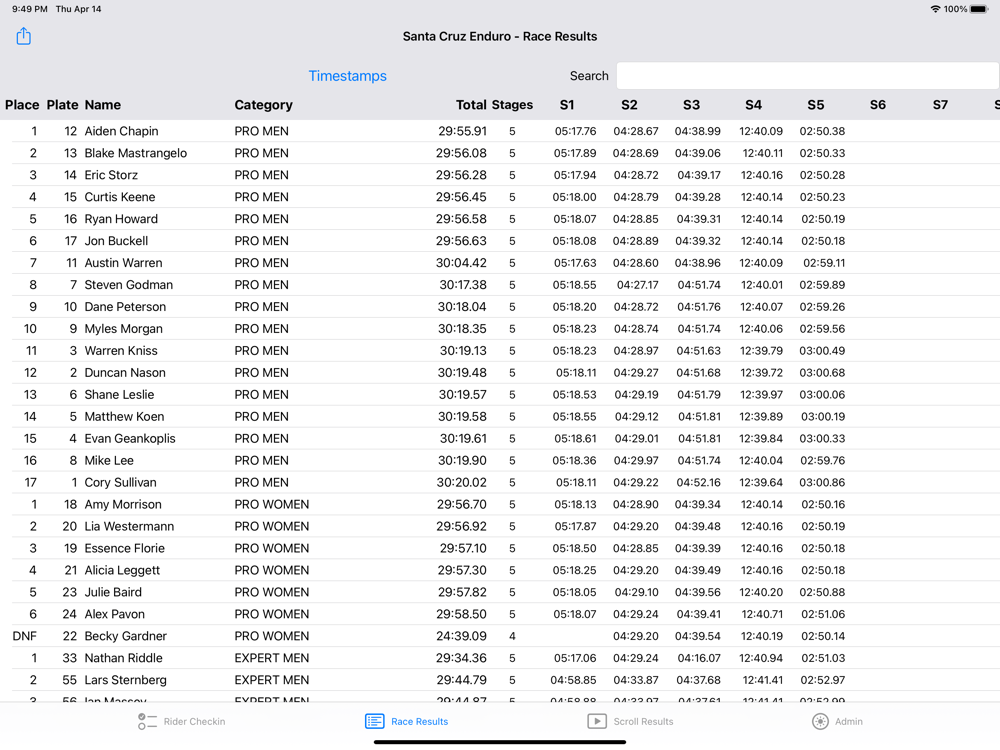Select rider Steven Godman
1000x750 pixels.
pyautogui.click(x=129, y=285)
